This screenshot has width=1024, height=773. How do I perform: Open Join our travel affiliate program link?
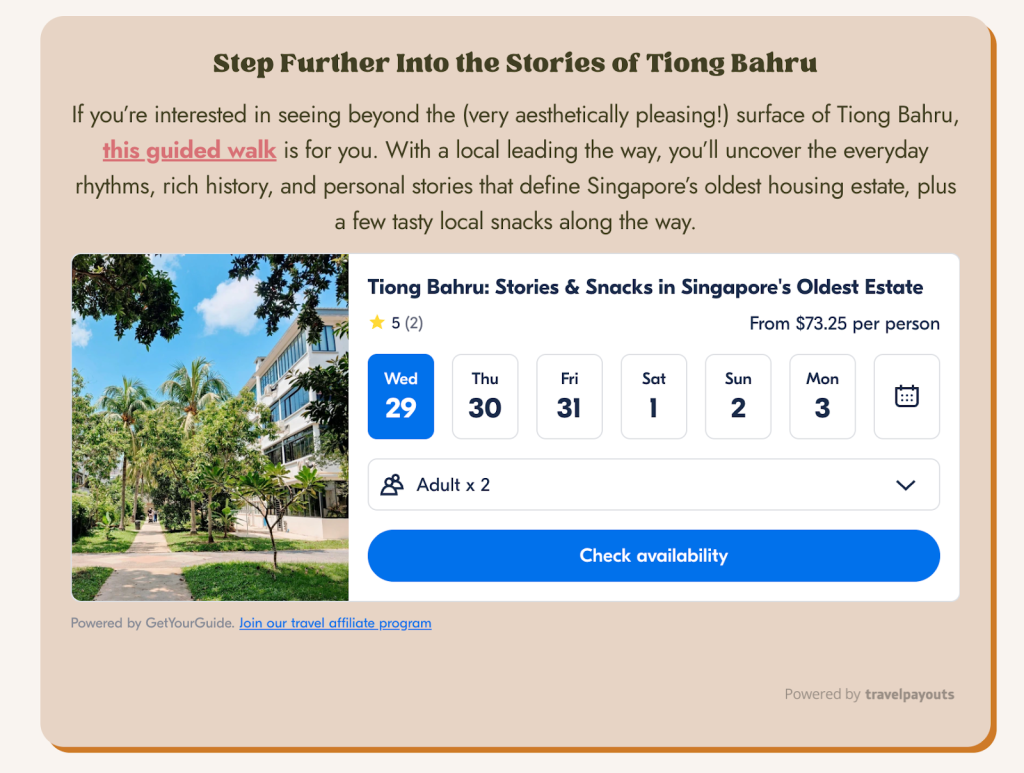tap(335, 623)
